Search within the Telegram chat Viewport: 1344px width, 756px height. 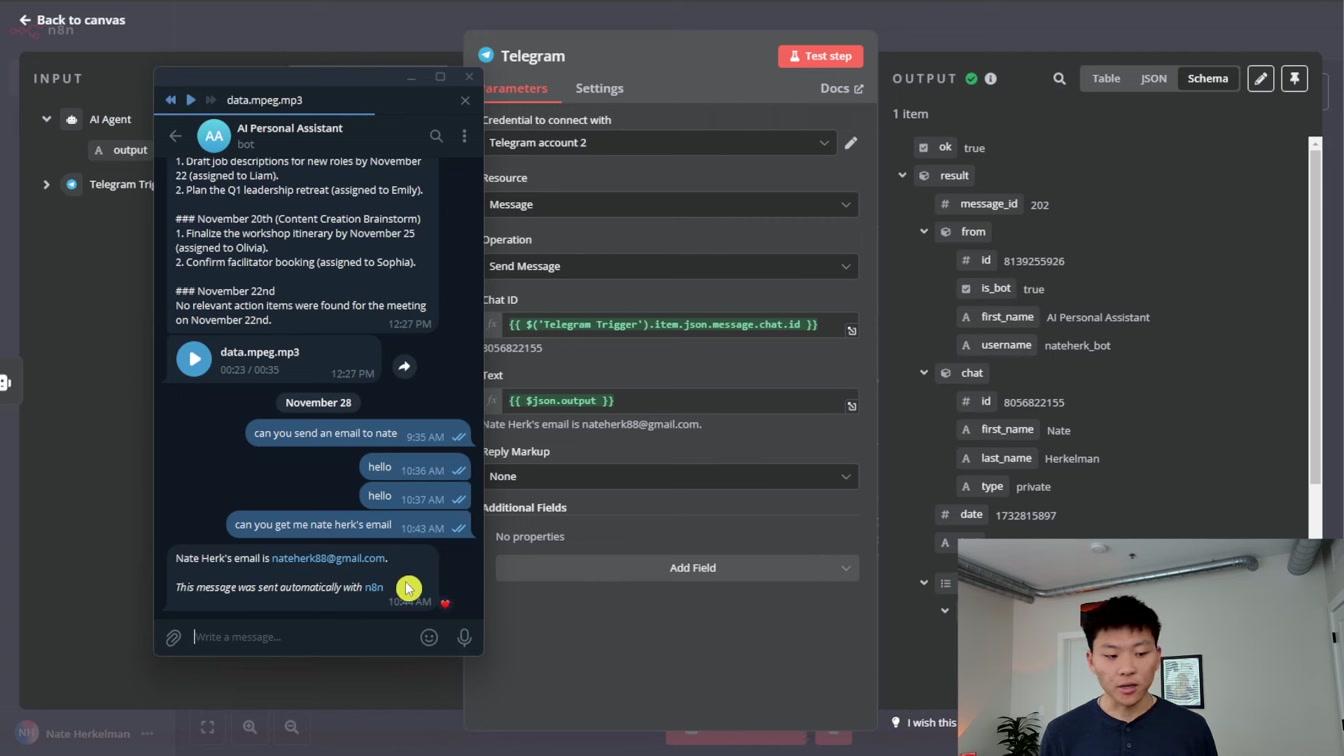coord(436,136)
